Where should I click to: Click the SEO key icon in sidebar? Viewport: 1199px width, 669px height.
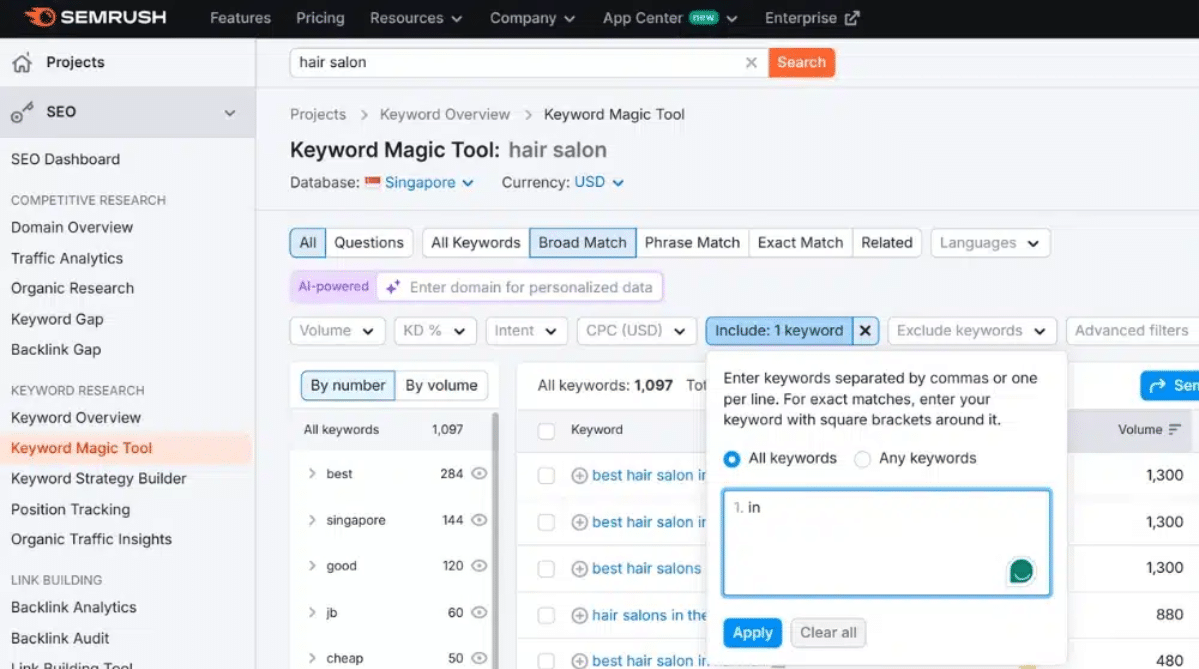(x=22, y=112)
